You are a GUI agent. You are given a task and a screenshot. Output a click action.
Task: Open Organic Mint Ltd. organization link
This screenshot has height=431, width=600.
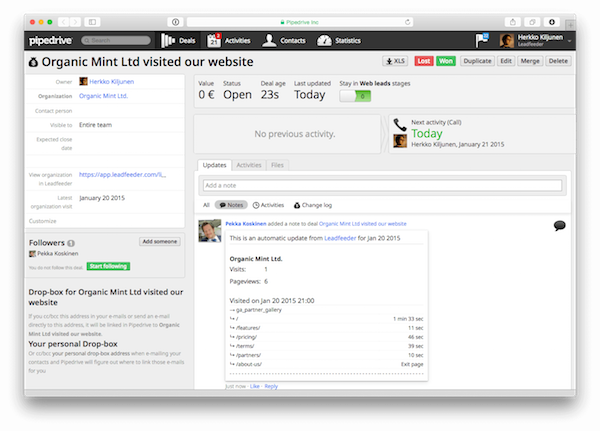[x=103, y=96]
